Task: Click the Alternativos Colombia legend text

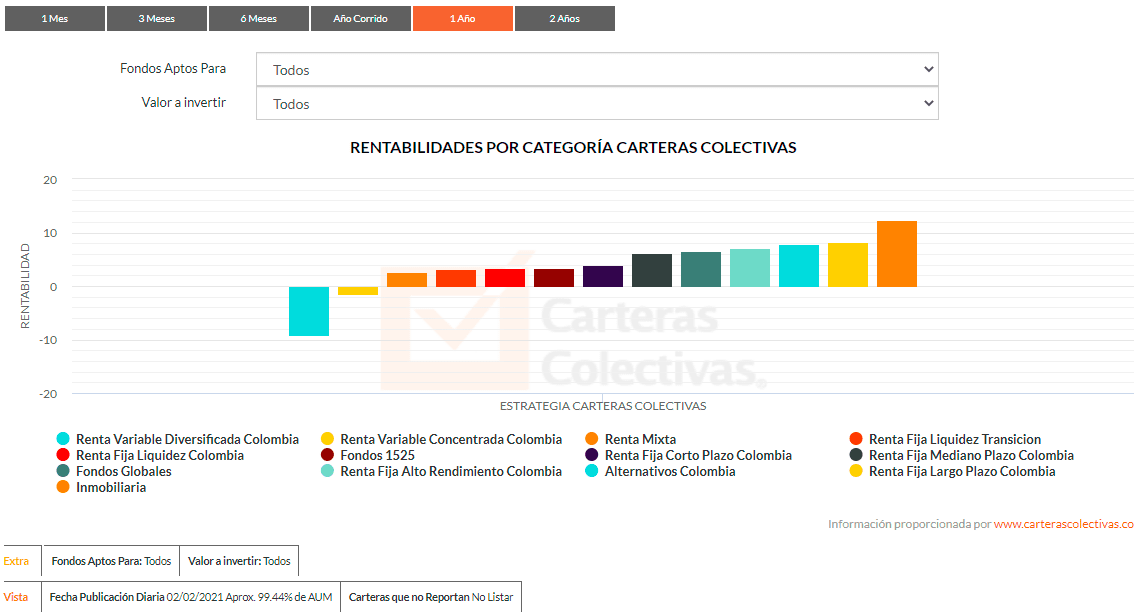Action: pyautogui.click(x=670, y=471)
